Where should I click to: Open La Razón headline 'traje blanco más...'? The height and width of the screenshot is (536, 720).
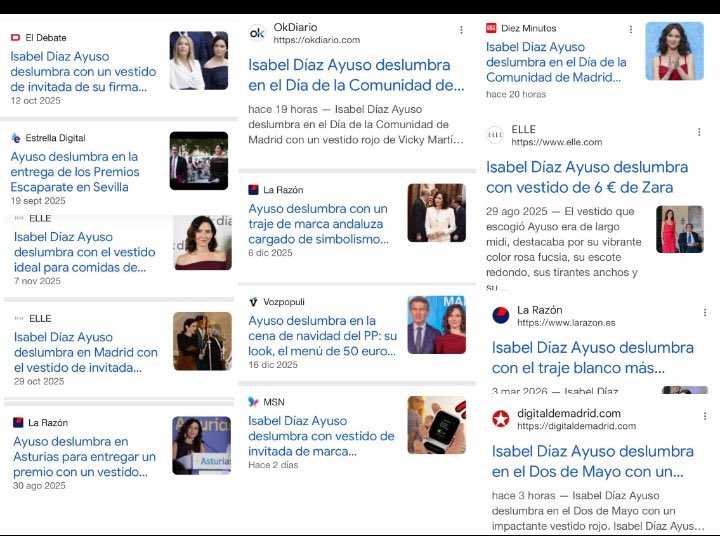pyautogui.click(x=593, y=358)
